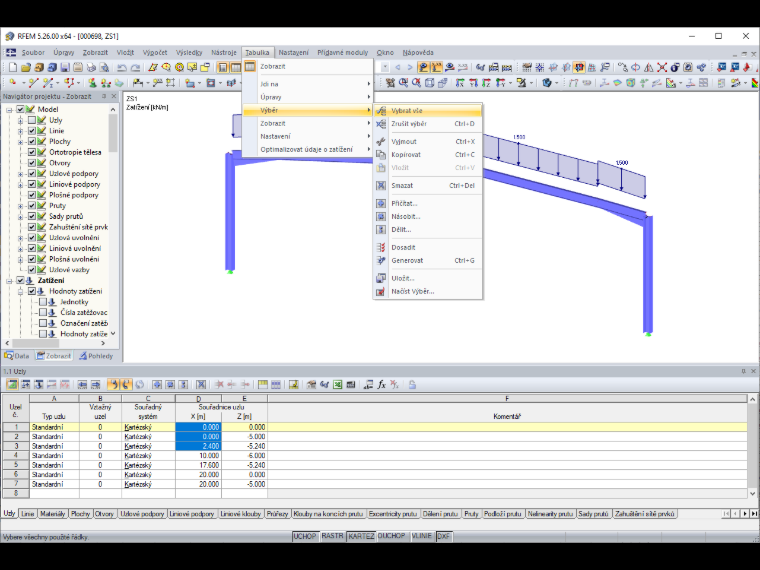
Task: Enable the Jednotky checkbox
Action: 43,301
